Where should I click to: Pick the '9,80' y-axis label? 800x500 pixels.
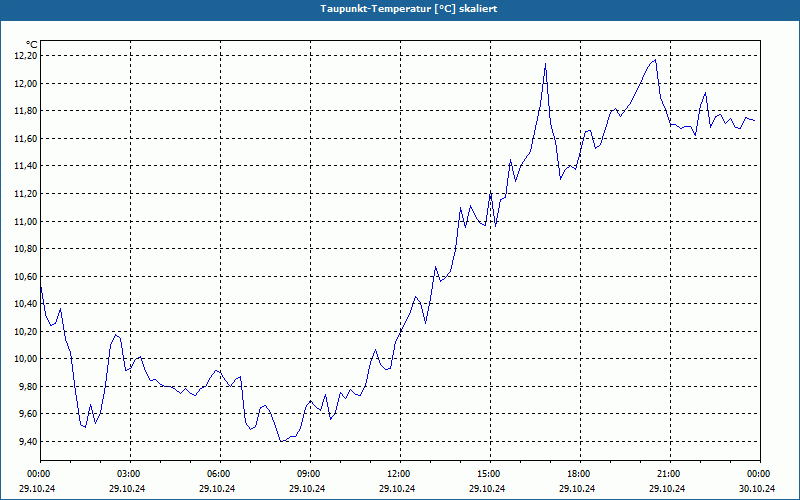(27, 386)
